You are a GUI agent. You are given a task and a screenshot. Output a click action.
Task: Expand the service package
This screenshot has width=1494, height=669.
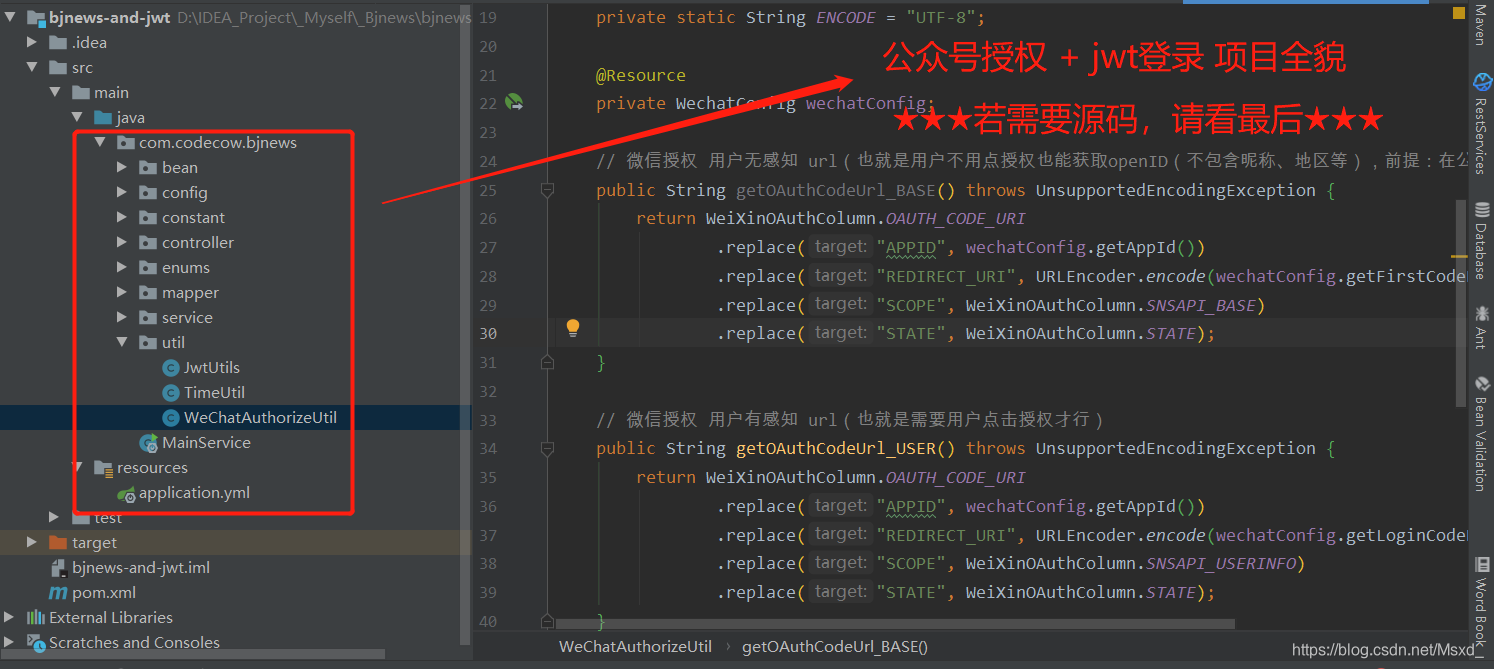click(x=122, y=318)
